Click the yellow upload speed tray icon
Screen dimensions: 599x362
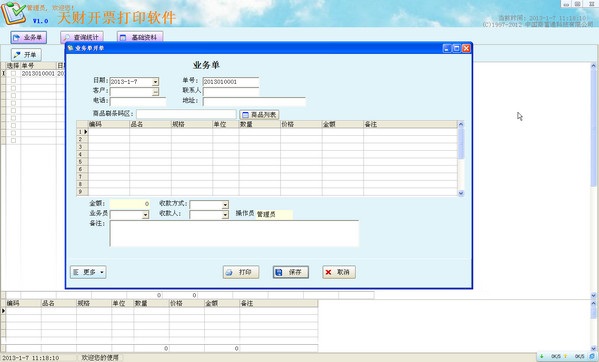click(565, 356)
